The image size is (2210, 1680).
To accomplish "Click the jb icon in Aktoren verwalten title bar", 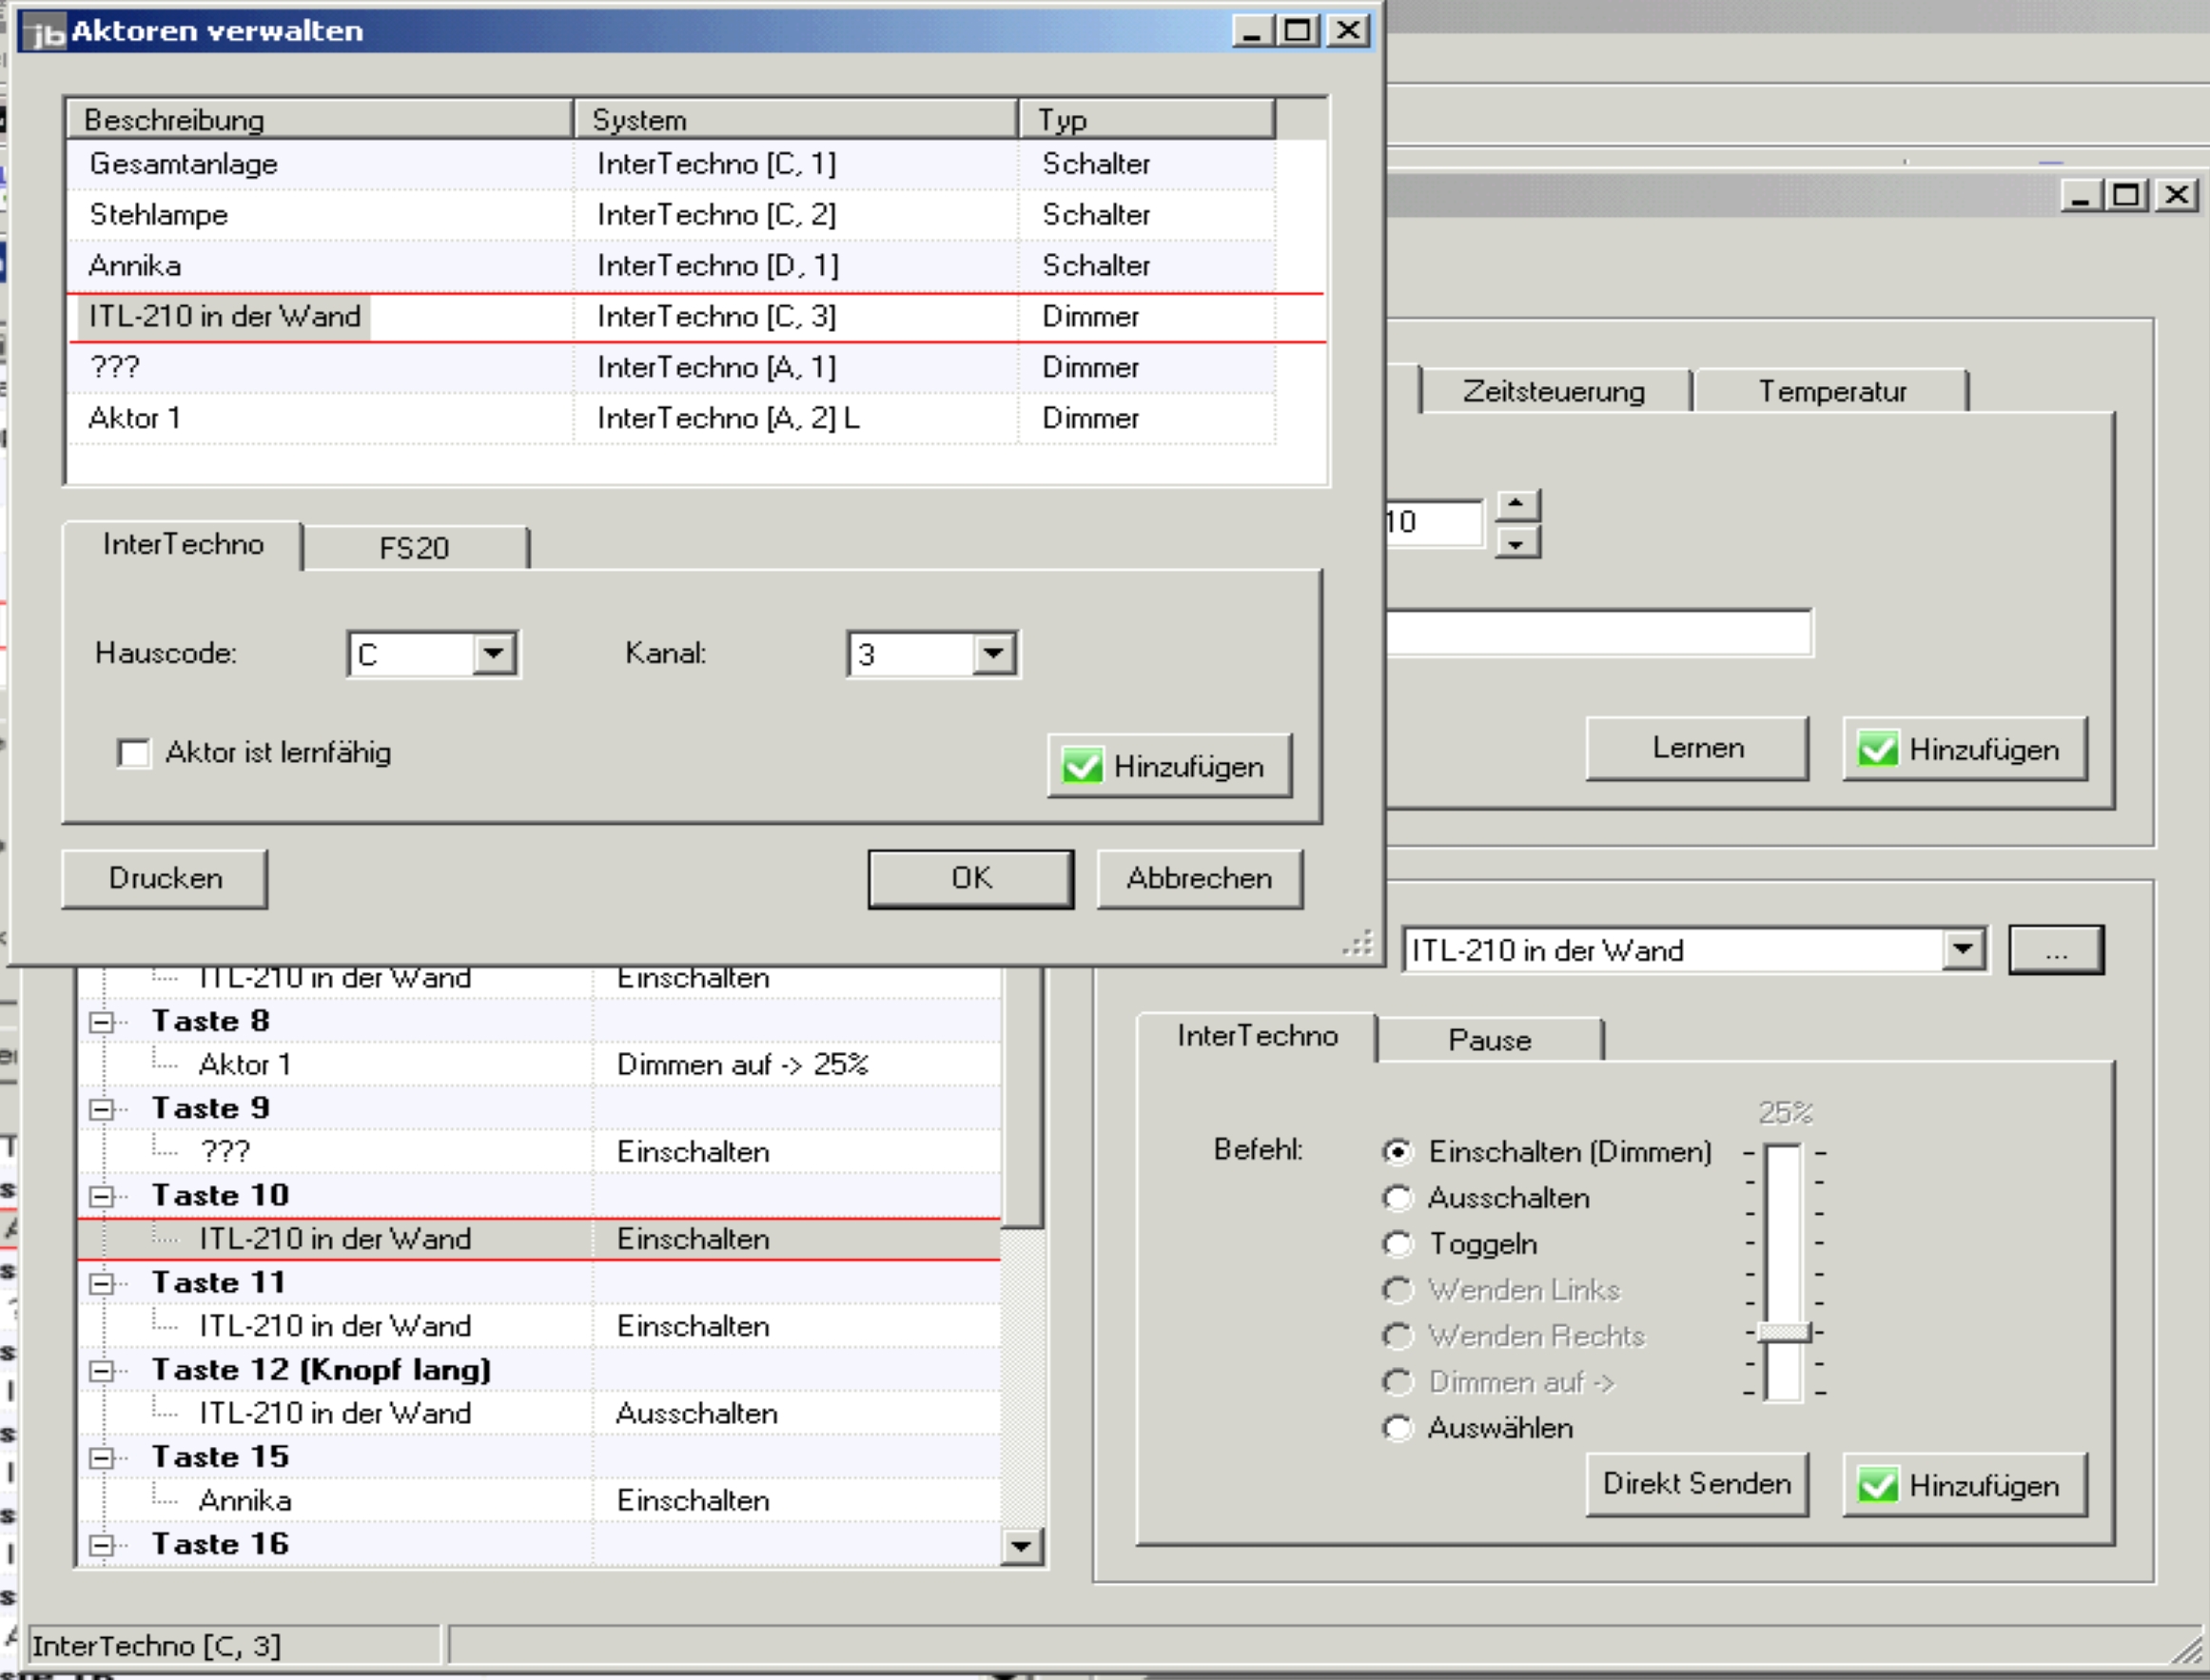I will pyautogui.click(x=45, y=32).
